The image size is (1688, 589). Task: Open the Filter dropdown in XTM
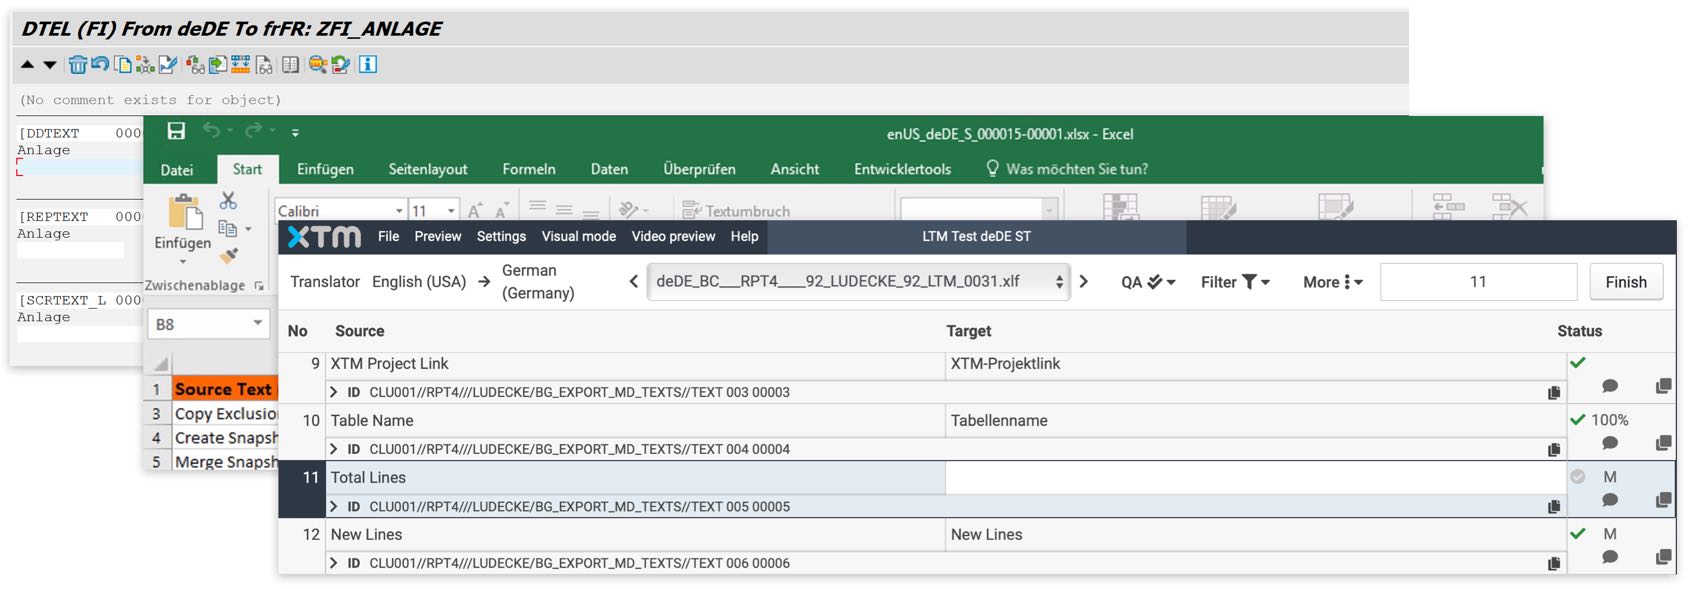tap(1235, 282)
